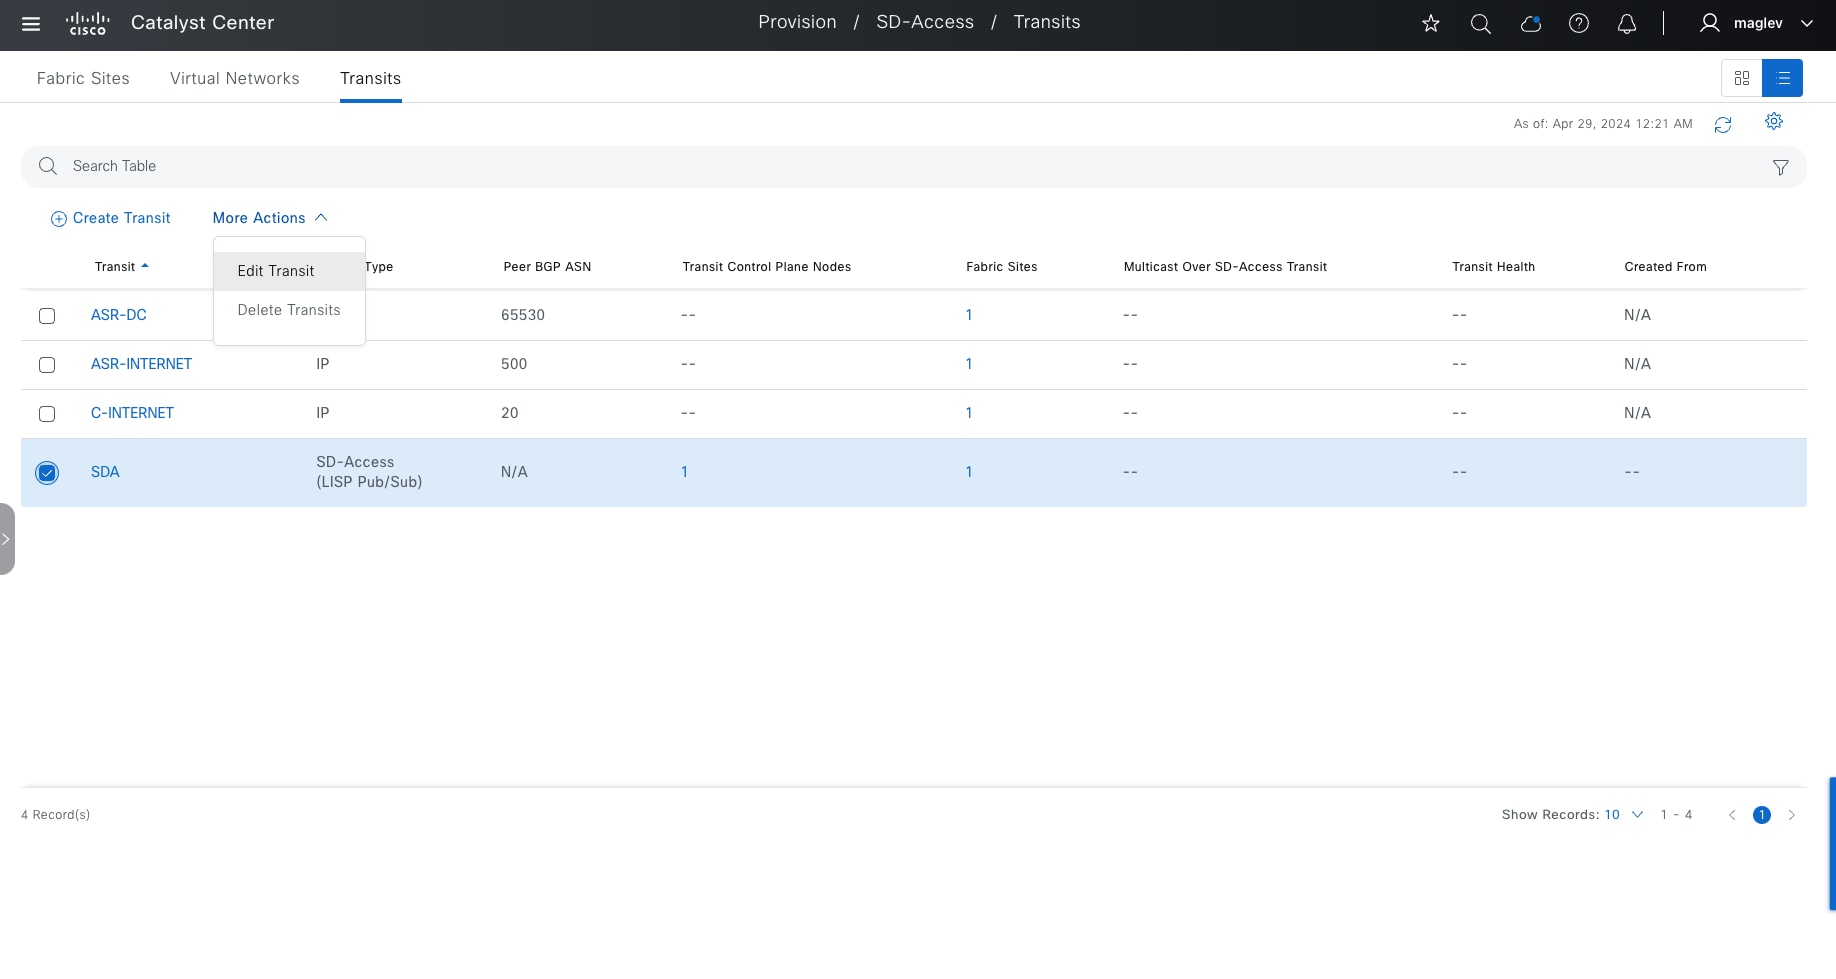Open the cloud status icon

tap(1530, 23)
